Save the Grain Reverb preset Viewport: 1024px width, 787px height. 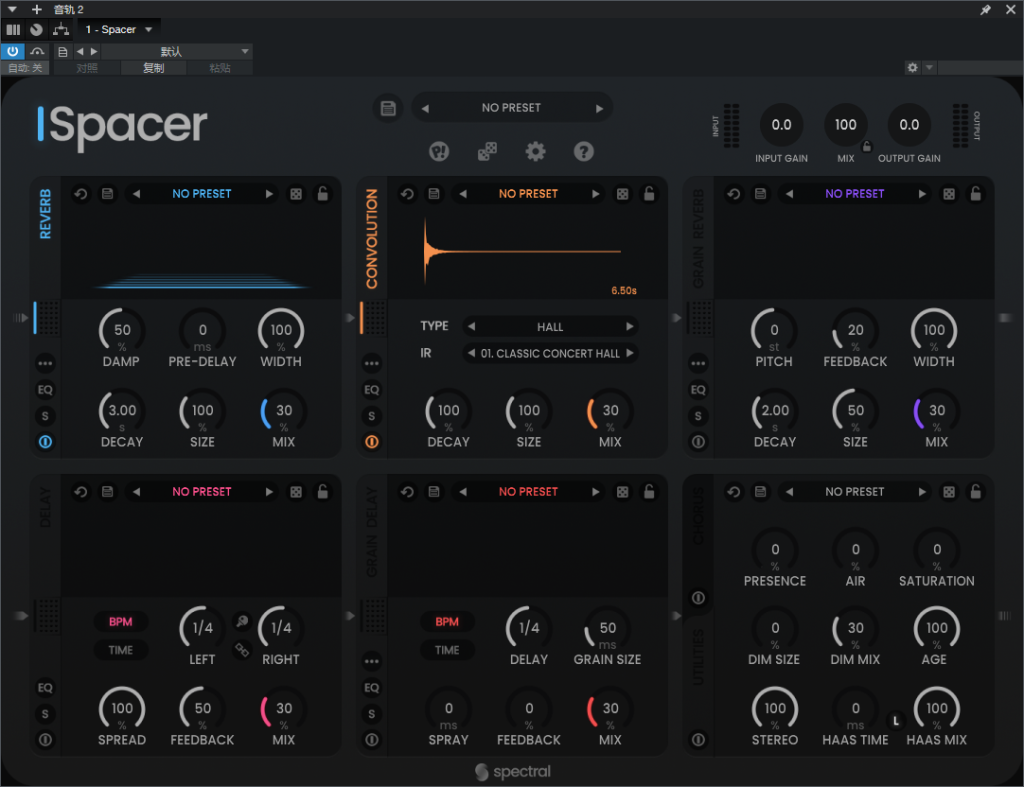click(761, 194)
